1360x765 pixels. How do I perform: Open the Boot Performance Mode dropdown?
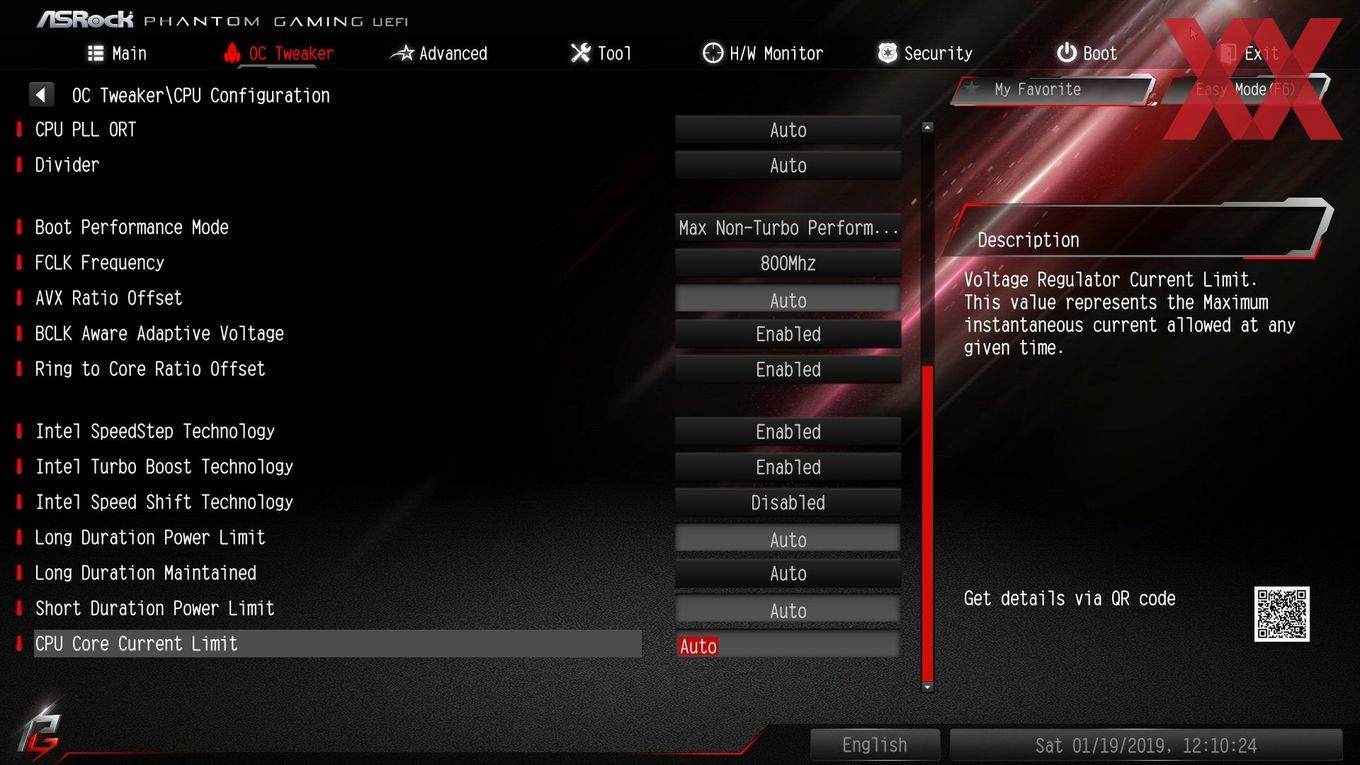788,228
